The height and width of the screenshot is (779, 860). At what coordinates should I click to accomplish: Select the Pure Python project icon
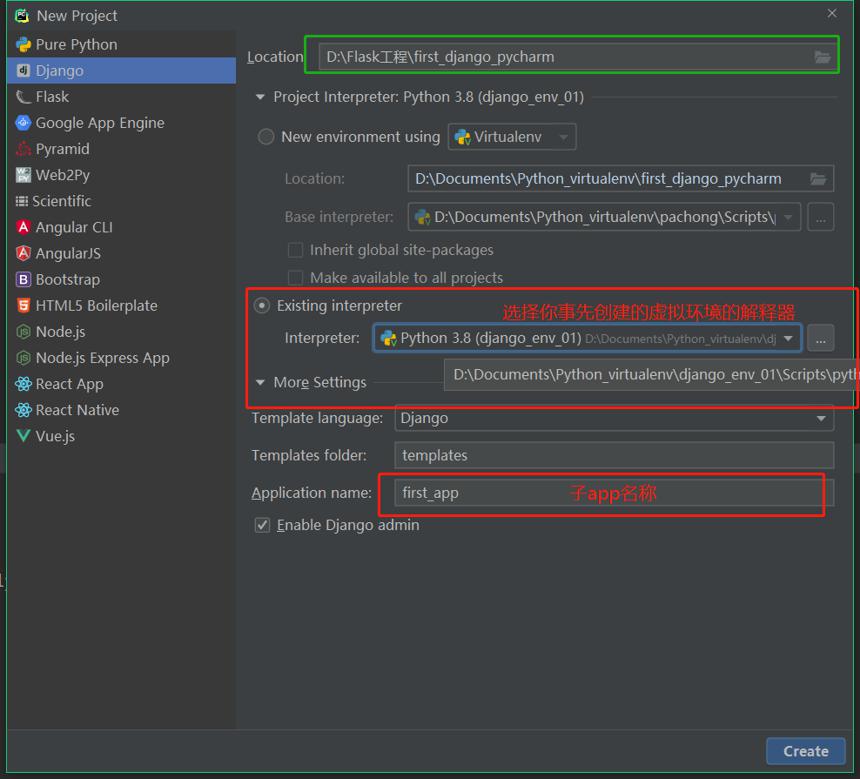(24, 44)
